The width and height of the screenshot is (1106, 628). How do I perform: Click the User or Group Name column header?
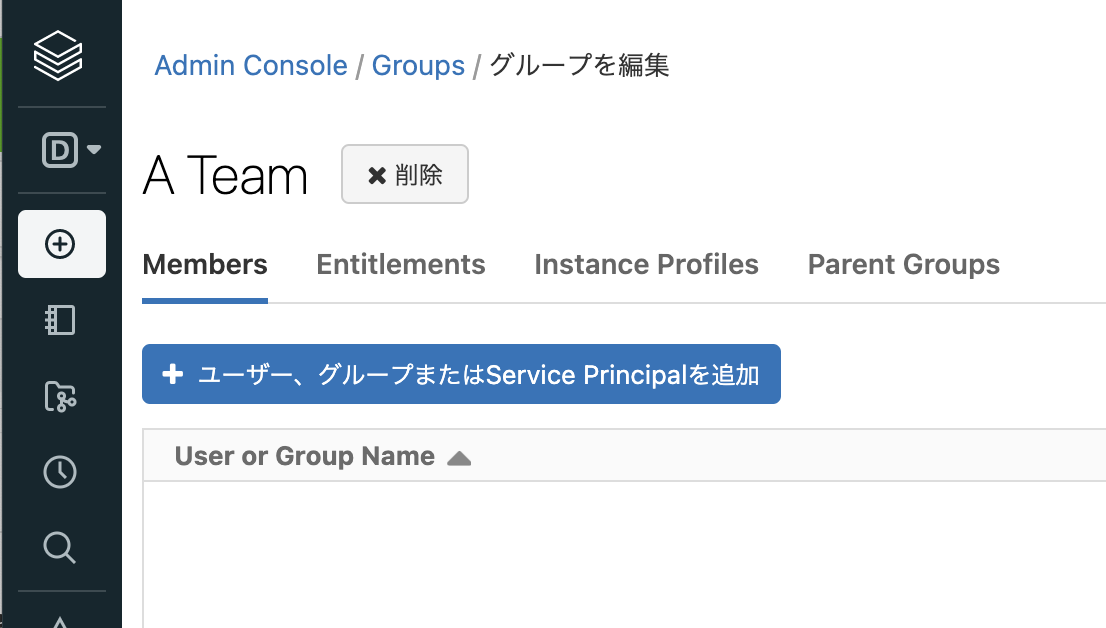click(304, 457)
